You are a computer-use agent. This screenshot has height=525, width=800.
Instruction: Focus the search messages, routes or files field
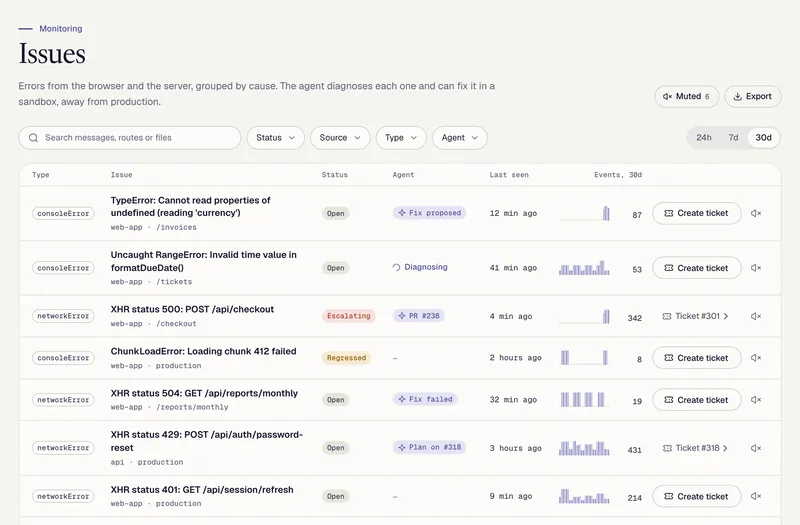[x=130, y=138]
